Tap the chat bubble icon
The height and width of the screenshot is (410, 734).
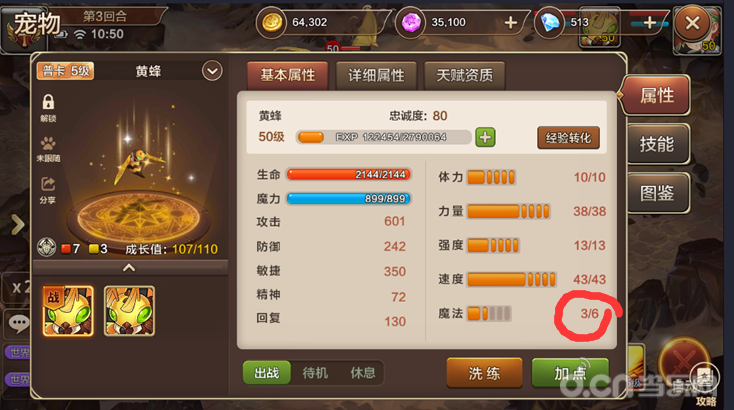click(x=19, y=323)
